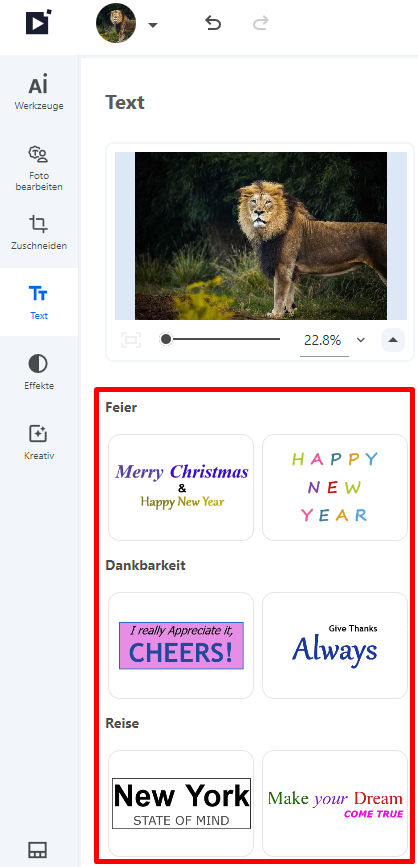Click the fit-to-screen icon below preview
The width and height of the screenshot is (418, 867).
(x=131, y=340)
